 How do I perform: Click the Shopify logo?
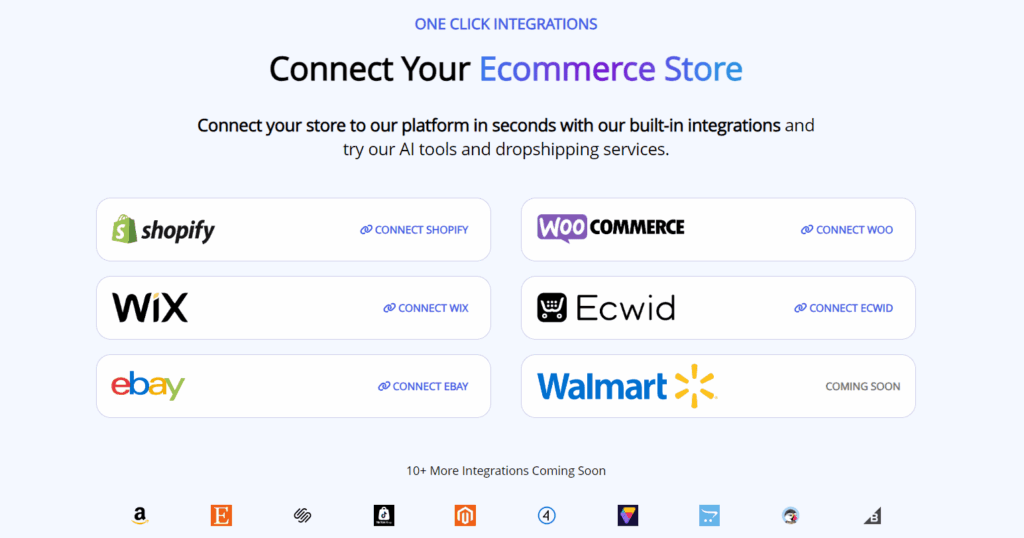coord(163,230)
